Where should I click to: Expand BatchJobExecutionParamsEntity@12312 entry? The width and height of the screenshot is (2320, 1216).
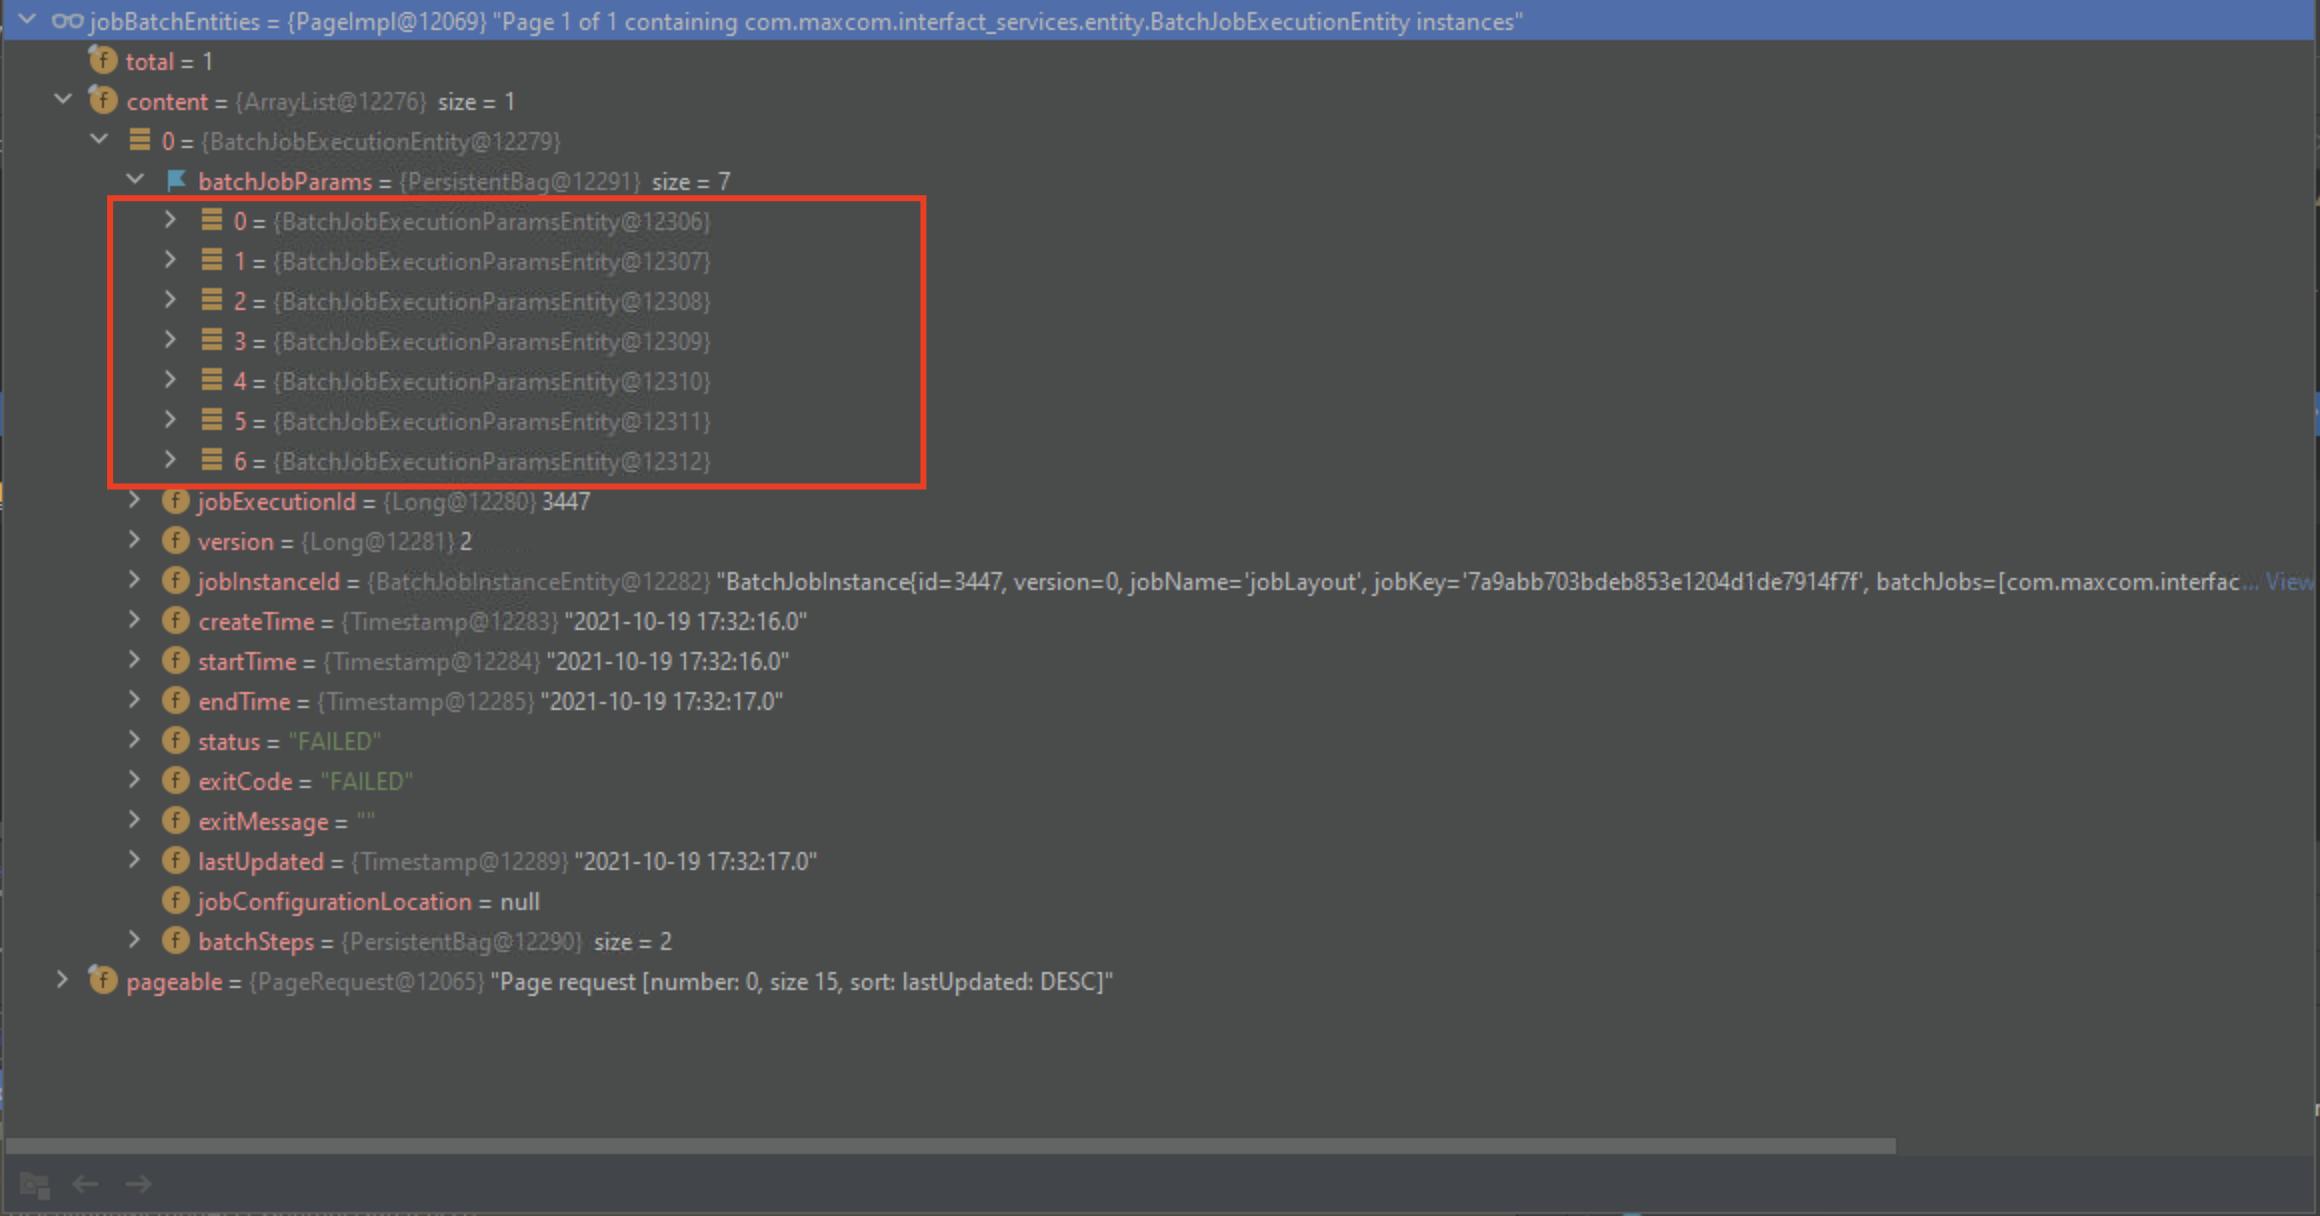click(171, 460)
